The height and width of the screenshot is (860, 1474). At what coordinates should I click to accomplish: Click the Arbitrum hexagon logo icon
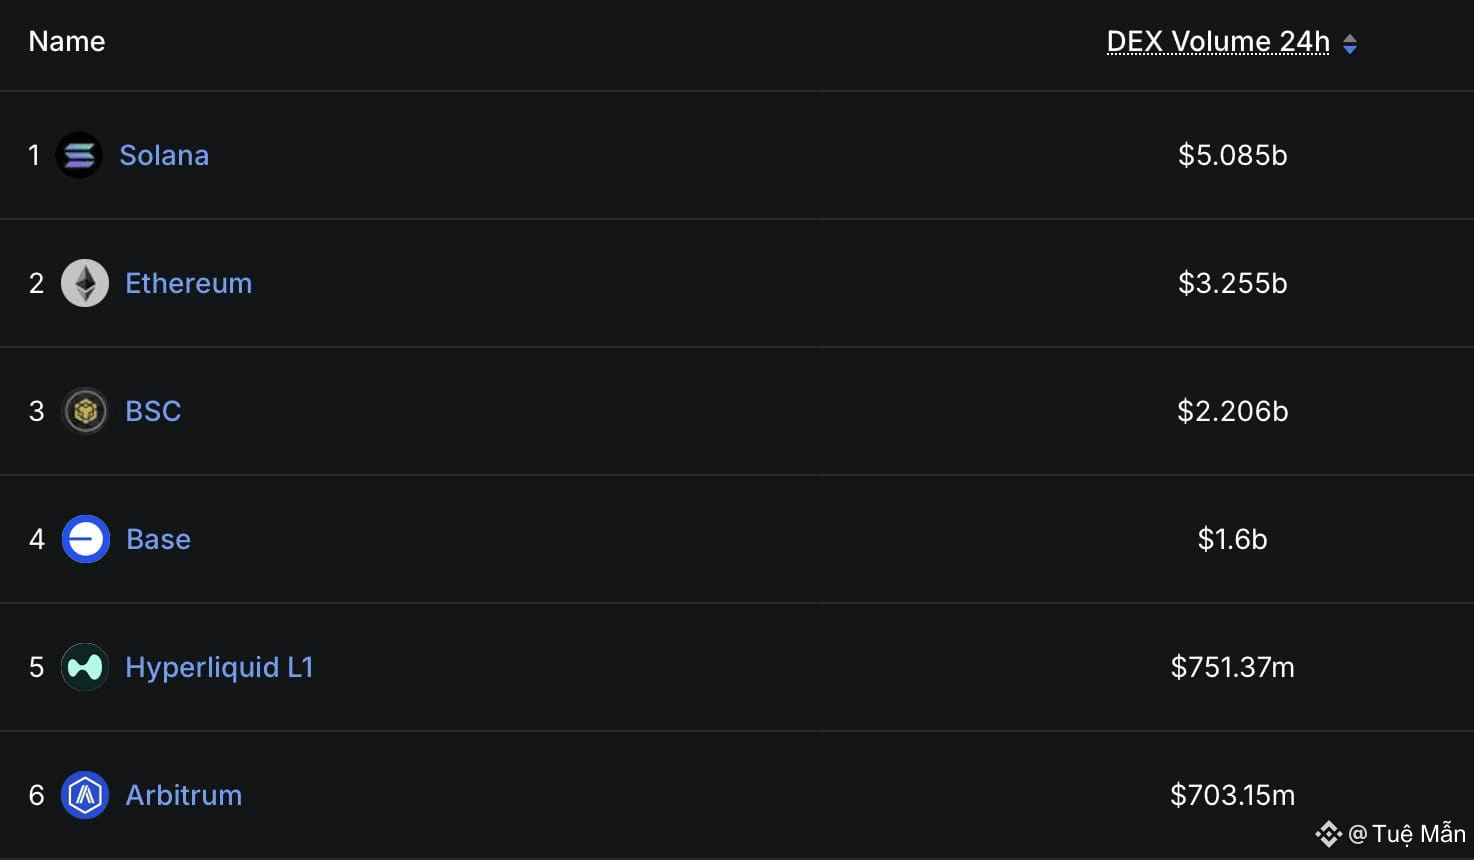[85, 795]
